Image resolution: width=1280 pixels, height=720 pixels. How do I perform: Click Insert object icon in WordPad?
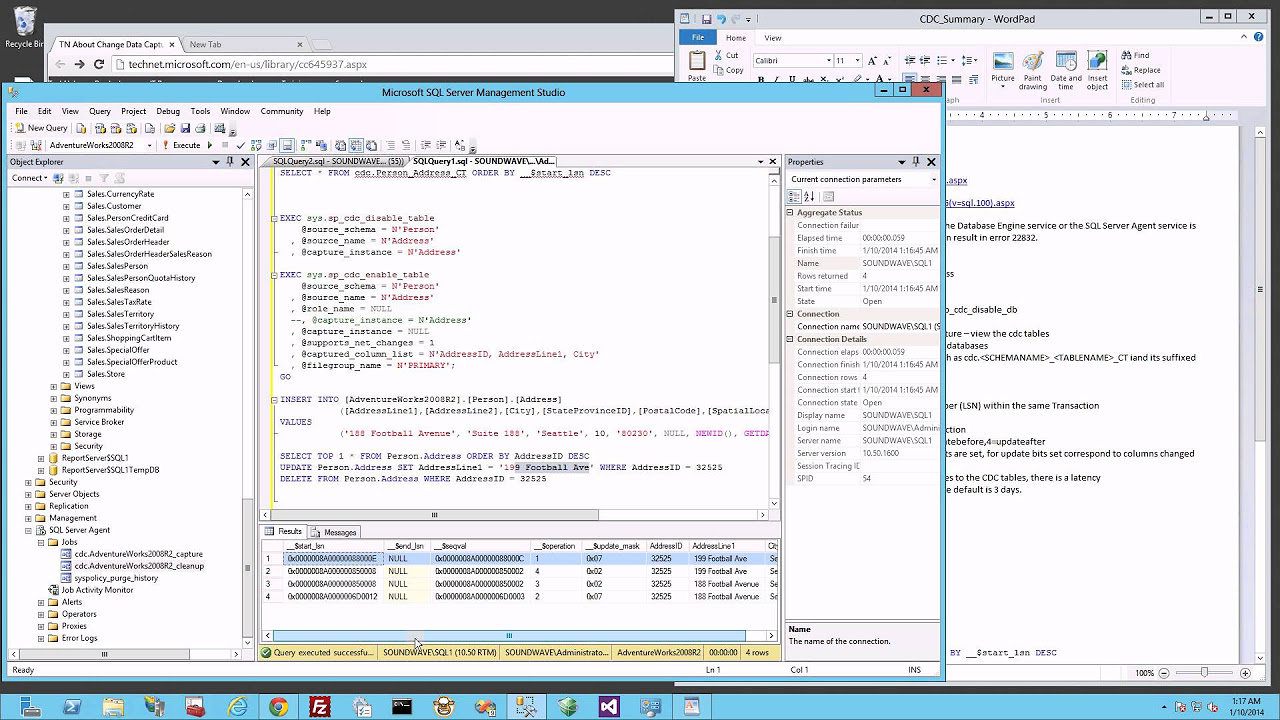click(1097, 70)
